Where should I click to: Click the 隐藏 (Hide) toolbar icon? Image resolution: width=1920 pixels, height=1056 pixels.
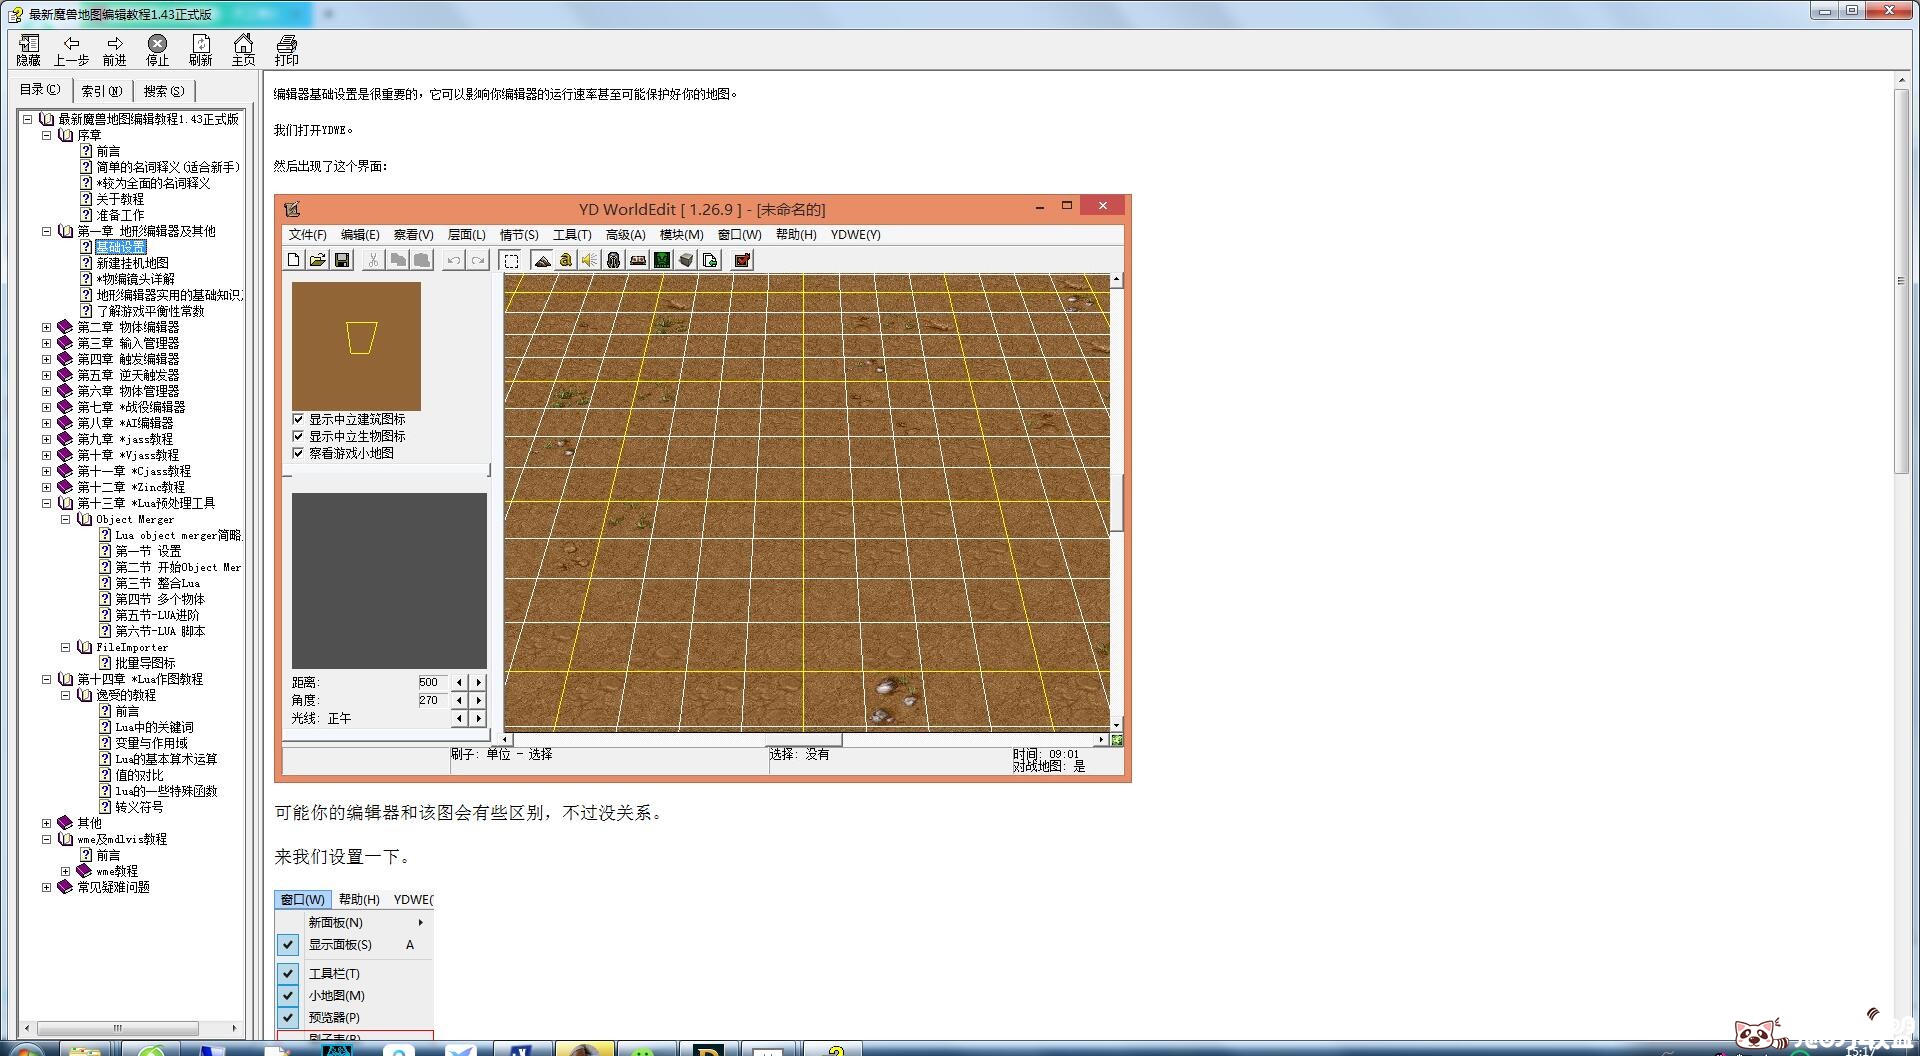(x=29, y=49)
